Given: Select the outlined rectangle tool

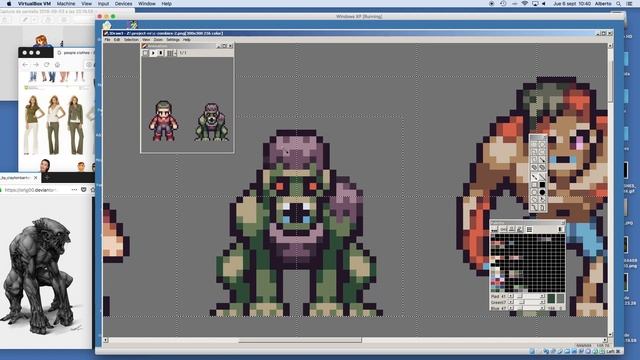Looking at the screenshot, I should coord(534,185).
